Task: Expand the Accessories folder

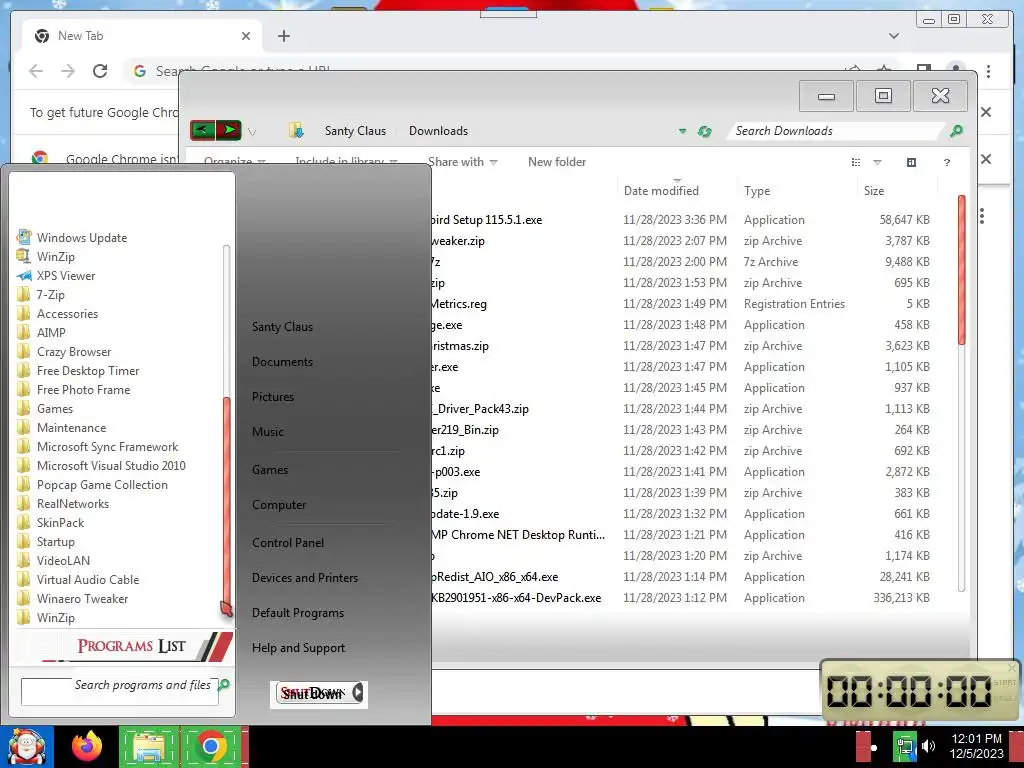Action: [x=57, y=313]
